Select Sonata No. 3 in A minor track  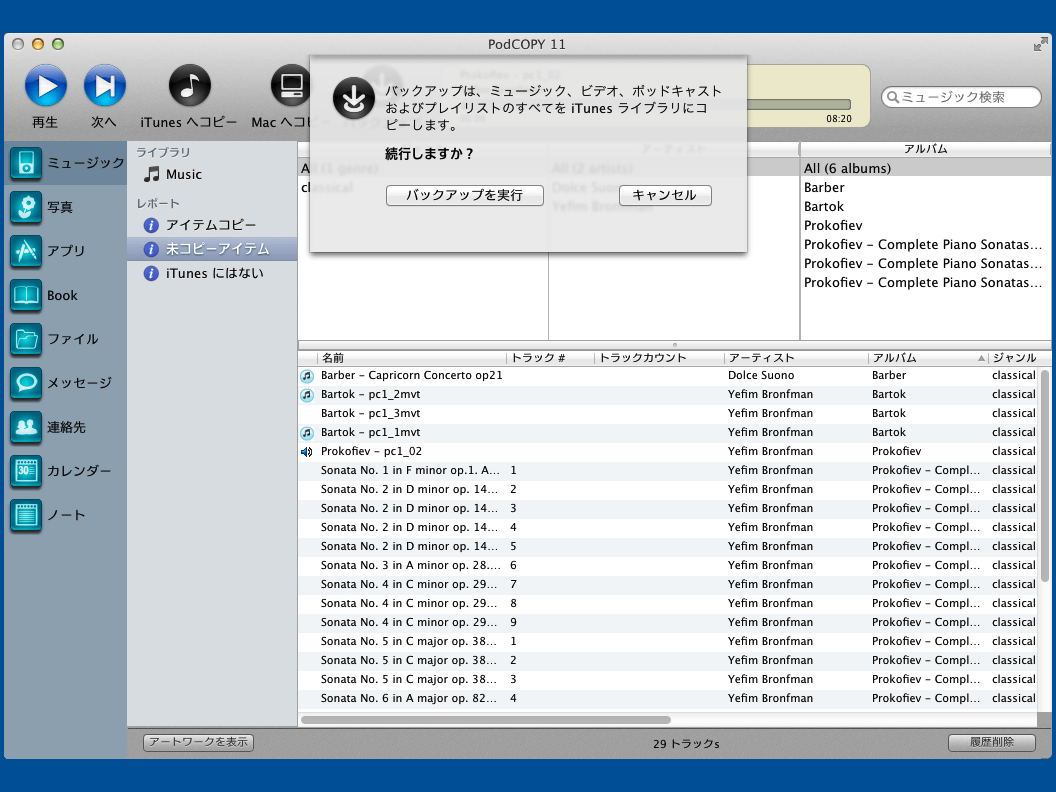tap(669, 565)
